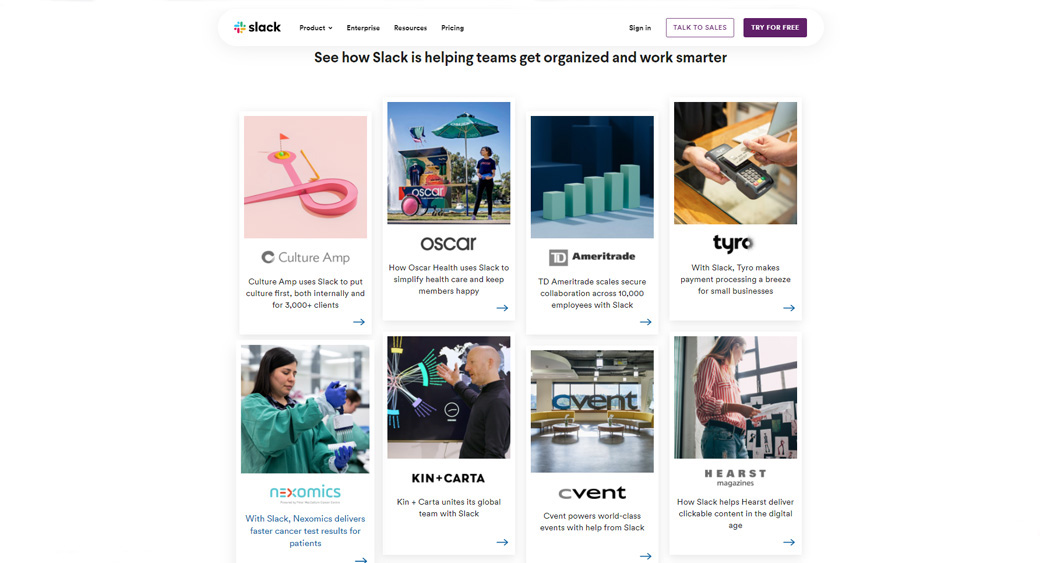This screenshot has height=563, width=1040.
Task: Go to the Pricing page
Action: point(452,28)
